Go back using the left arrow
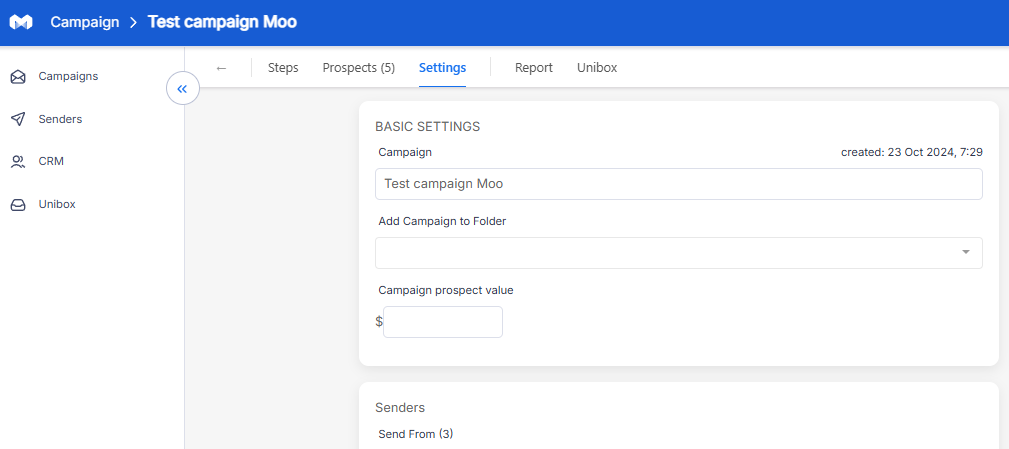1009x449 pixels. click(x=221, y=68)
